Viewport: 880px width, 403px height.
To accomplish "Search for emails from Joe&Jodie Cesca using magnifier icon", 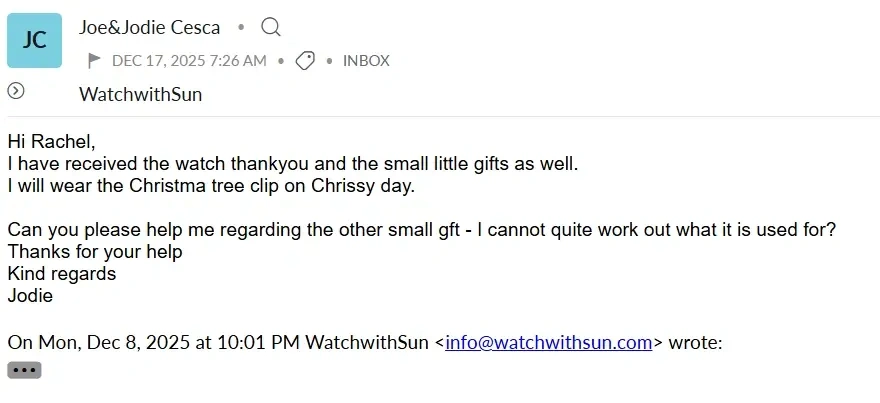I will click(x=271, y=28).
